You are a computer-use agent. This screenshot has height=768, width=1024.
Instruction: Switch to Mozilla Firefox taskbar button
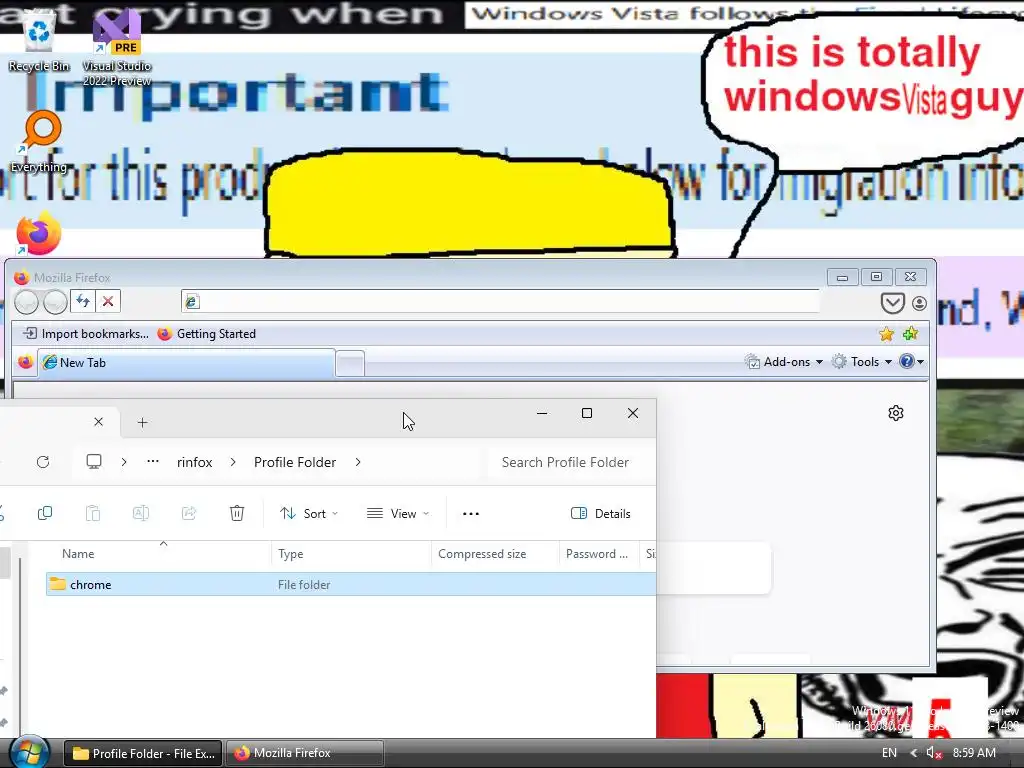[x=304, y=753]
